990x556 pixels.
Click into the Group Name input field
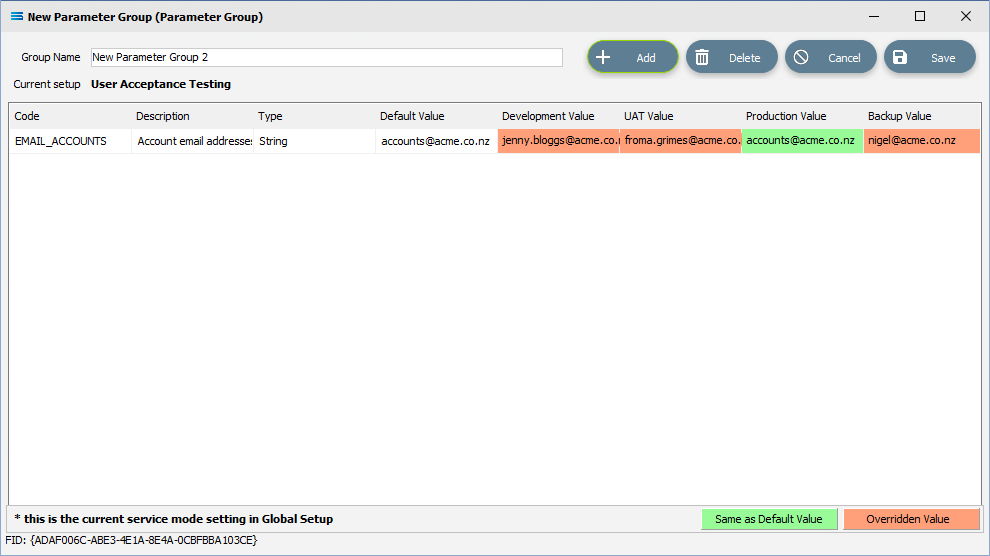pyautogui.click(x=326, y=57)
